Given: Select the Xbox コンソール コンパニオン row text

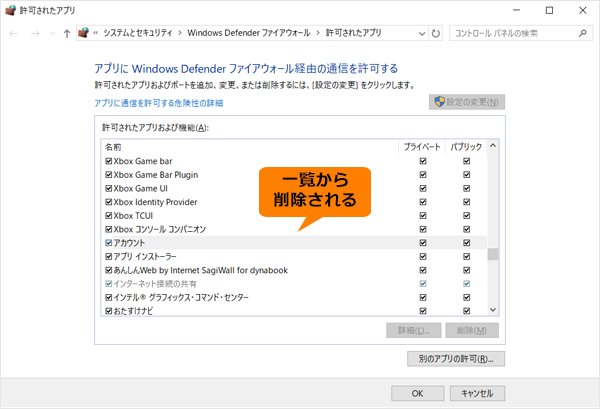Looking at the screenshot, I should (160, 229).
